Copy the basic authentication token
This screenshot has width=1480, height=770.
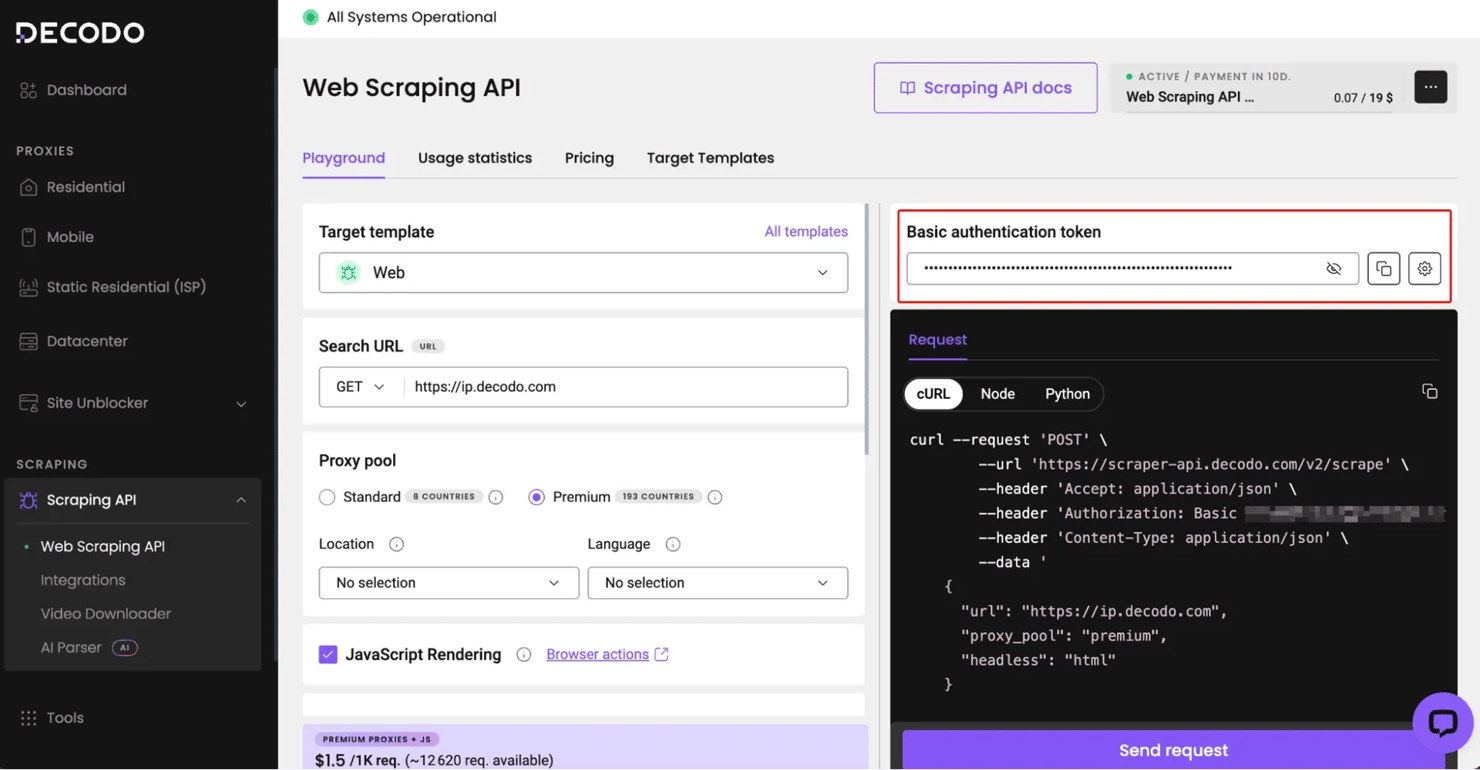[x=1383, y=268]
